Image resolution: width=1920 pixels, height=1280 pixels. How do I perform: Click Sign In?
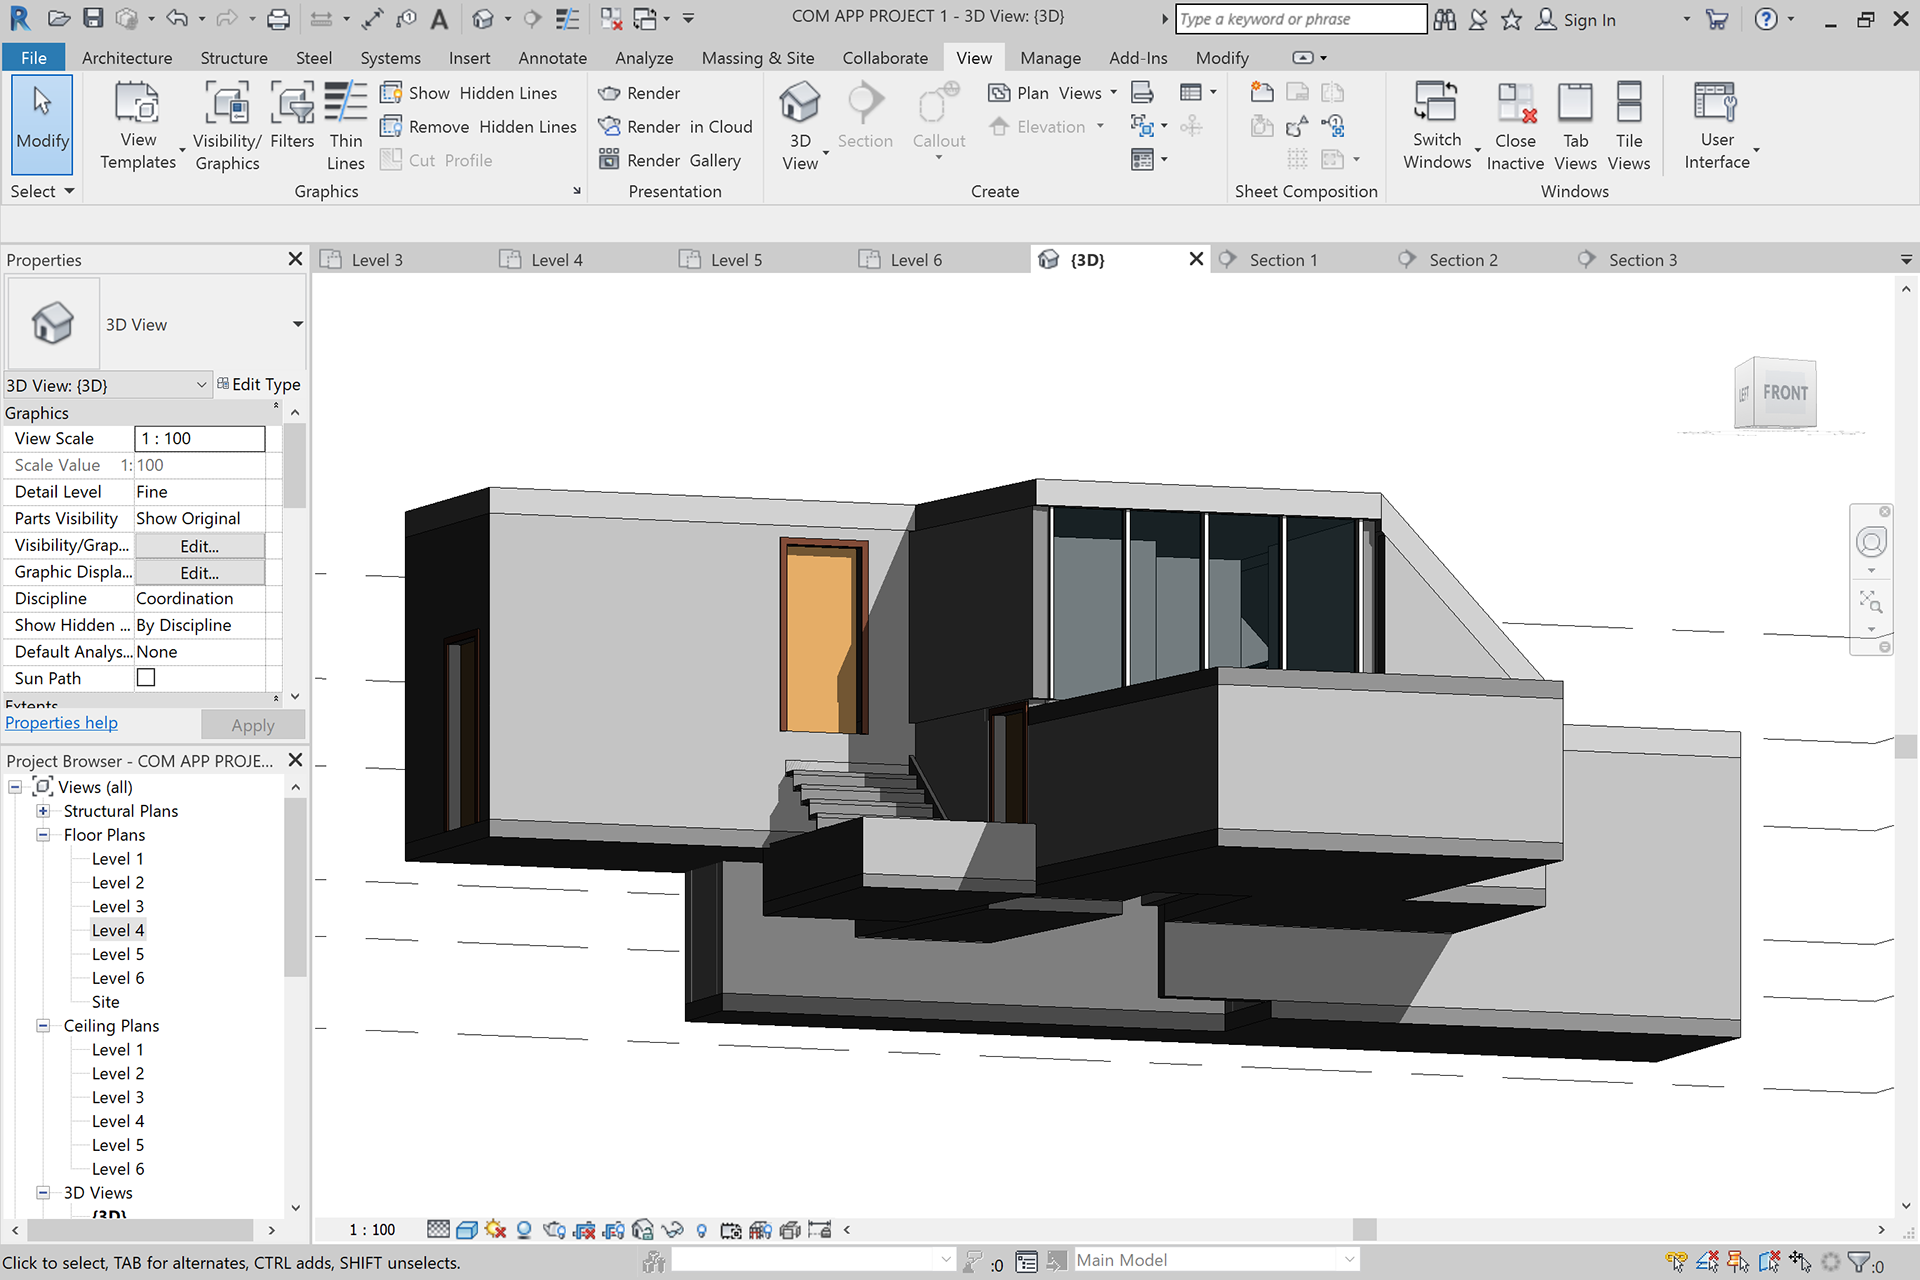point(1576,20)
